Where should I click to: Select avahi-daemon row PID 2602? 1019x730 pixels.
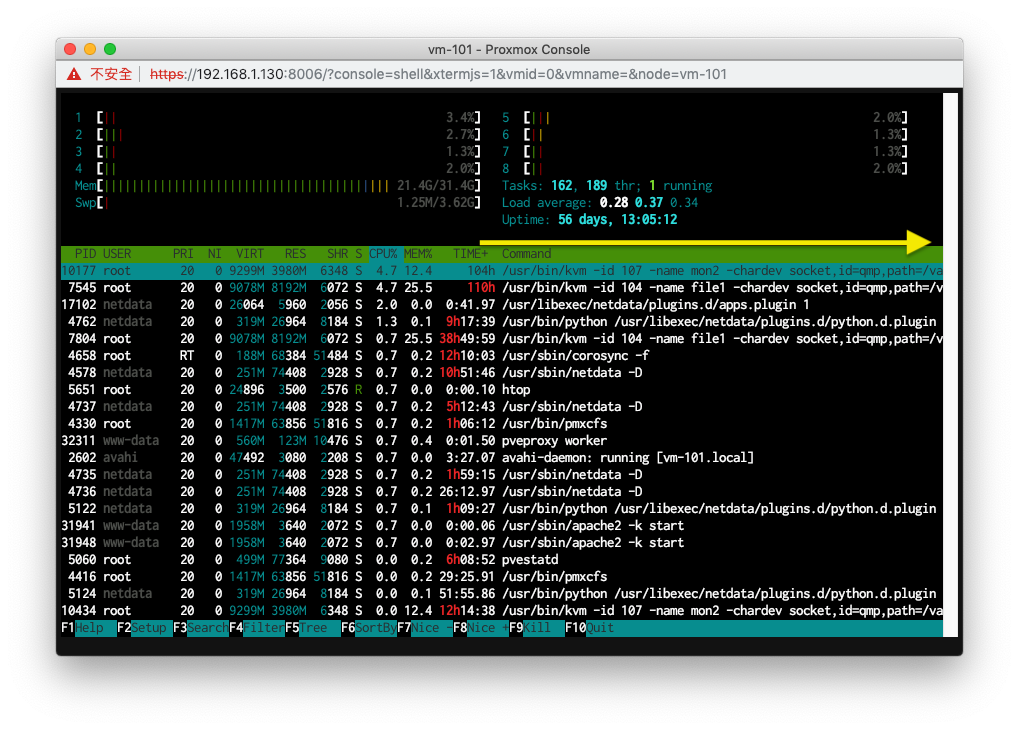502,458
